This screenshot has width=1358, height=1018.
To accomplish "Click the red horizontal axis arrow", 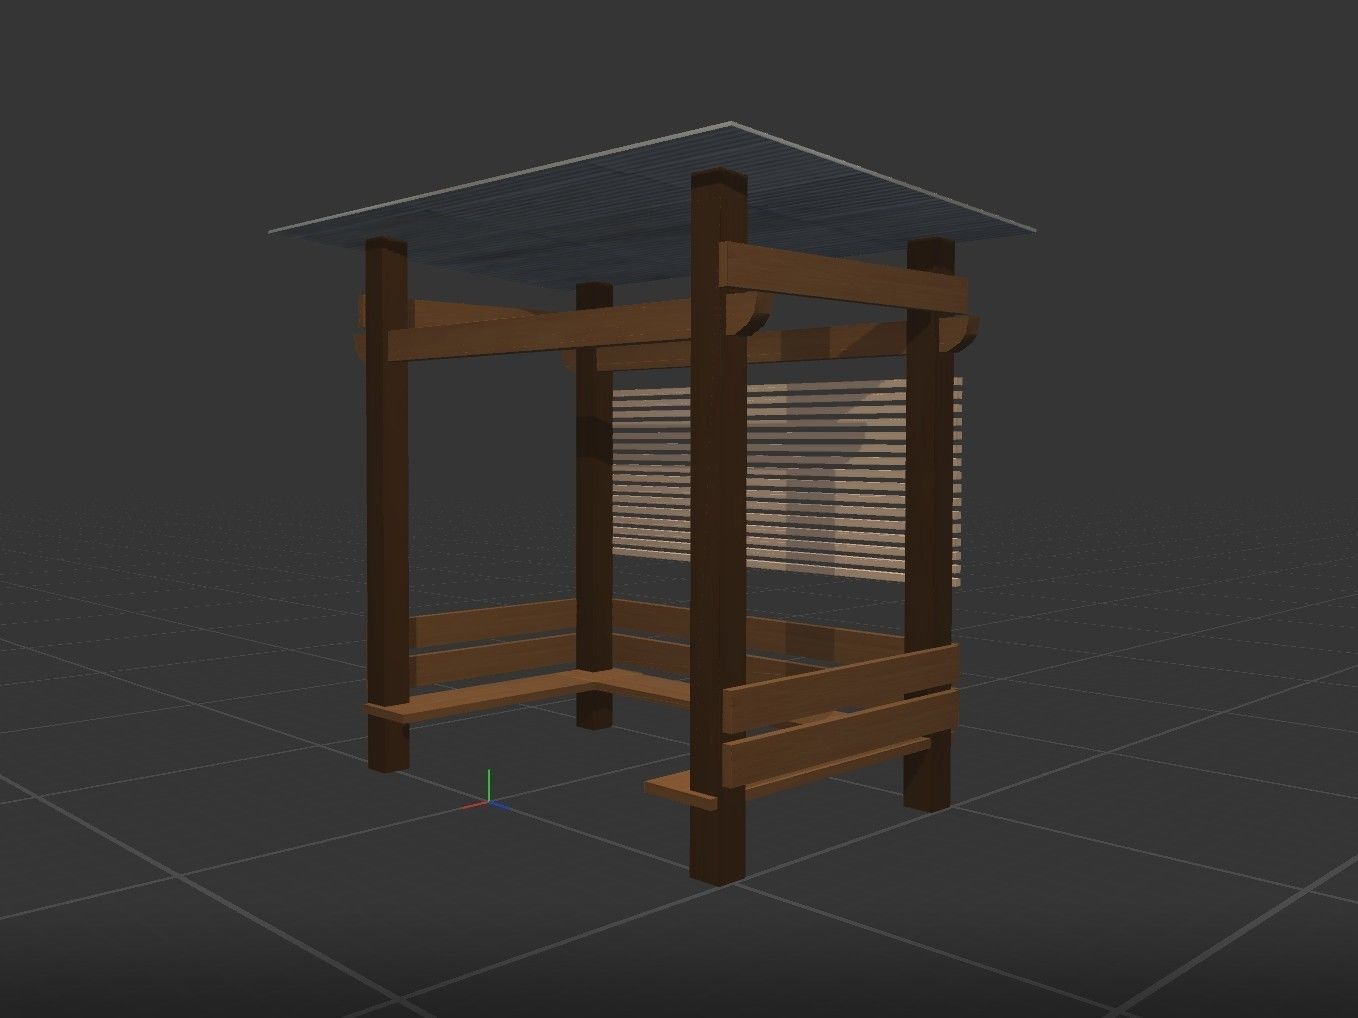I will click(x=470, y=805).
